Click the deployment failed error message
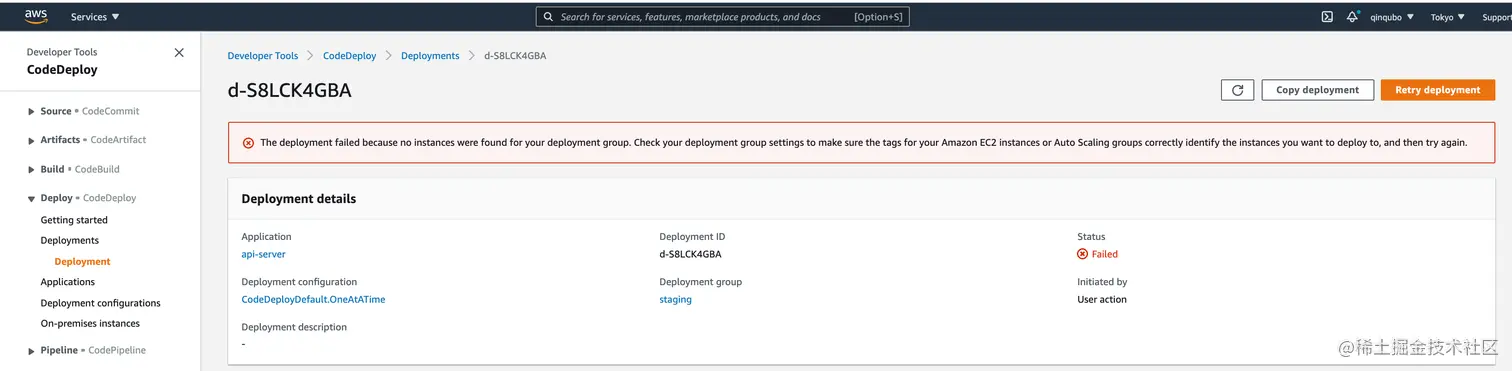The image size is (1512, 371). coord(863,143)
